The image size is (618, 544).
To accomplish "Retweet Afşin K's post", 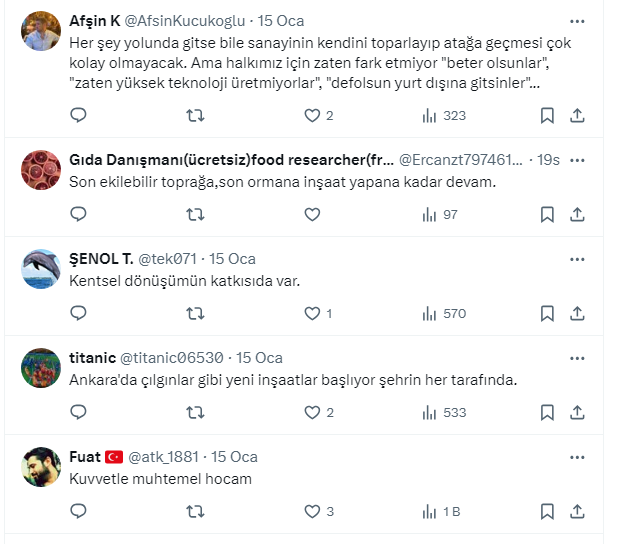I will (196, 115).
